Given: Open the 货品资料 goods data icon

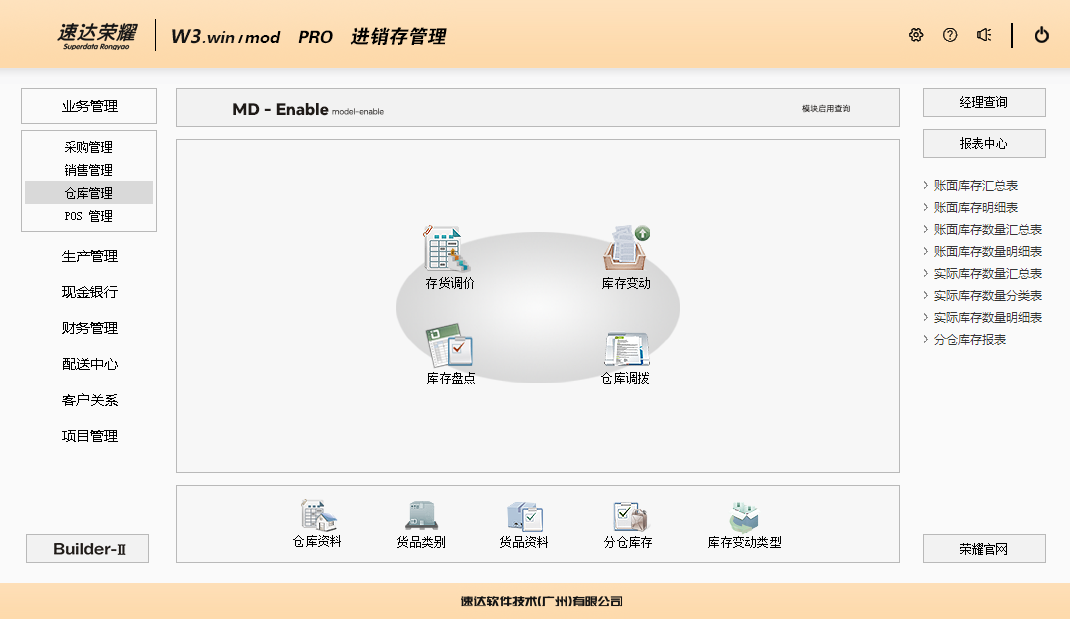Looking at the screenshot, I should click(524, 516).
